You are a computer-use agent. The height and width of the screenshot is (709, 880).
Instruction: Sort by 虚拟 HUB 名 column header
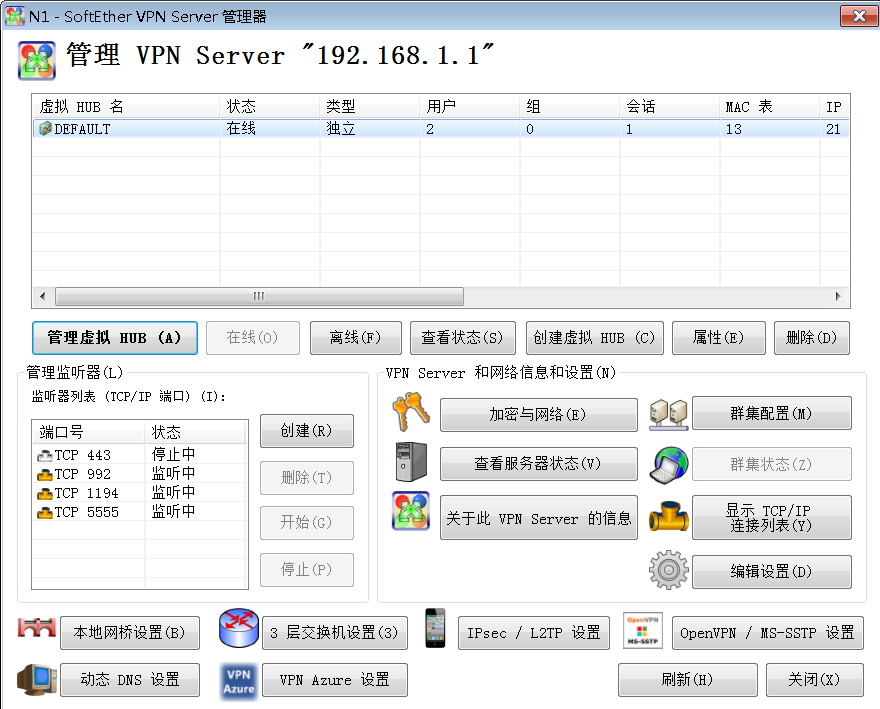point(126,107)
